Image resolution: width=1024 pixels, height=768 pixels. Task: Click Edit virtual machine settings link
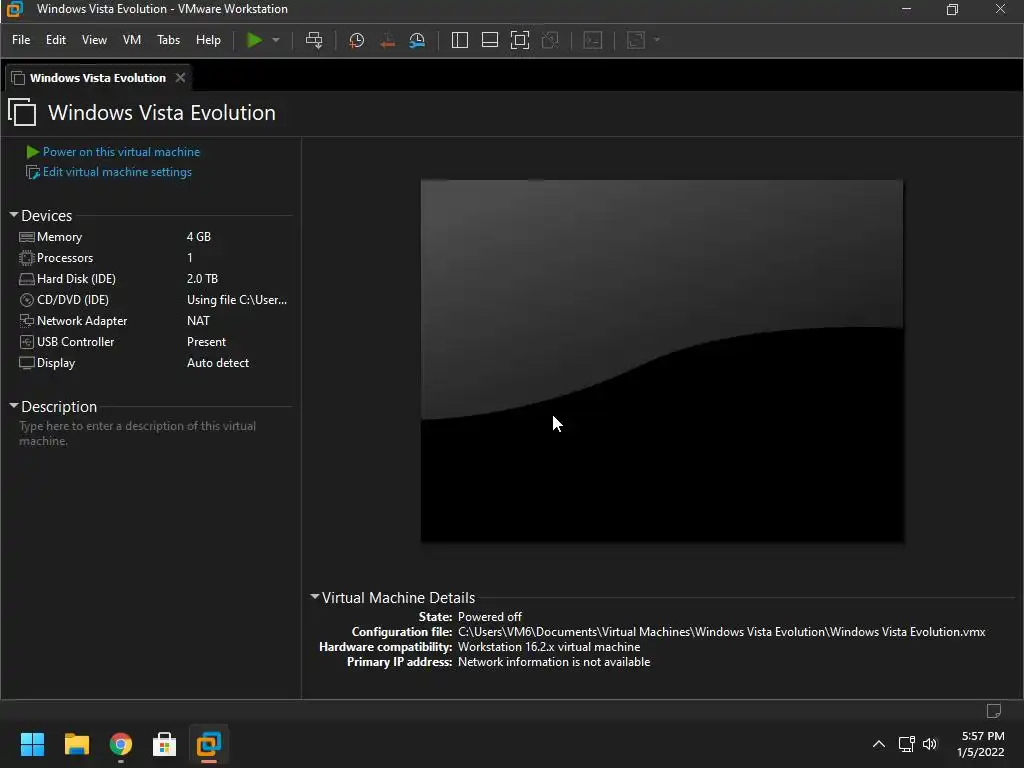pos(118,172)
